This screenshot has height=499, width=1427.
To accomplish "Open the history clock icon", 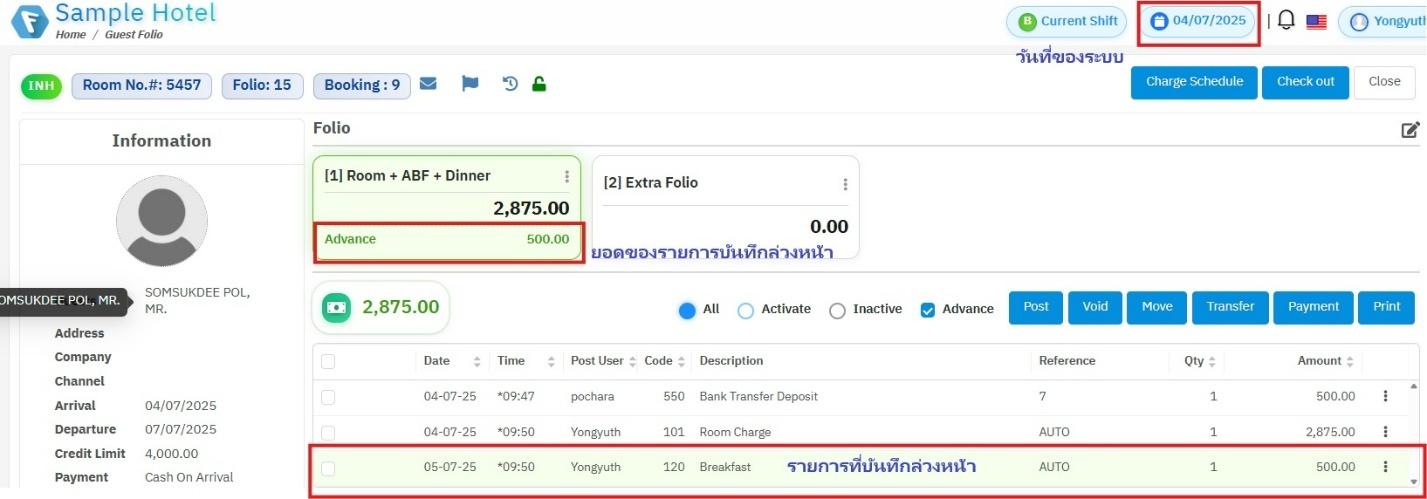I will [x=510, y=85].
